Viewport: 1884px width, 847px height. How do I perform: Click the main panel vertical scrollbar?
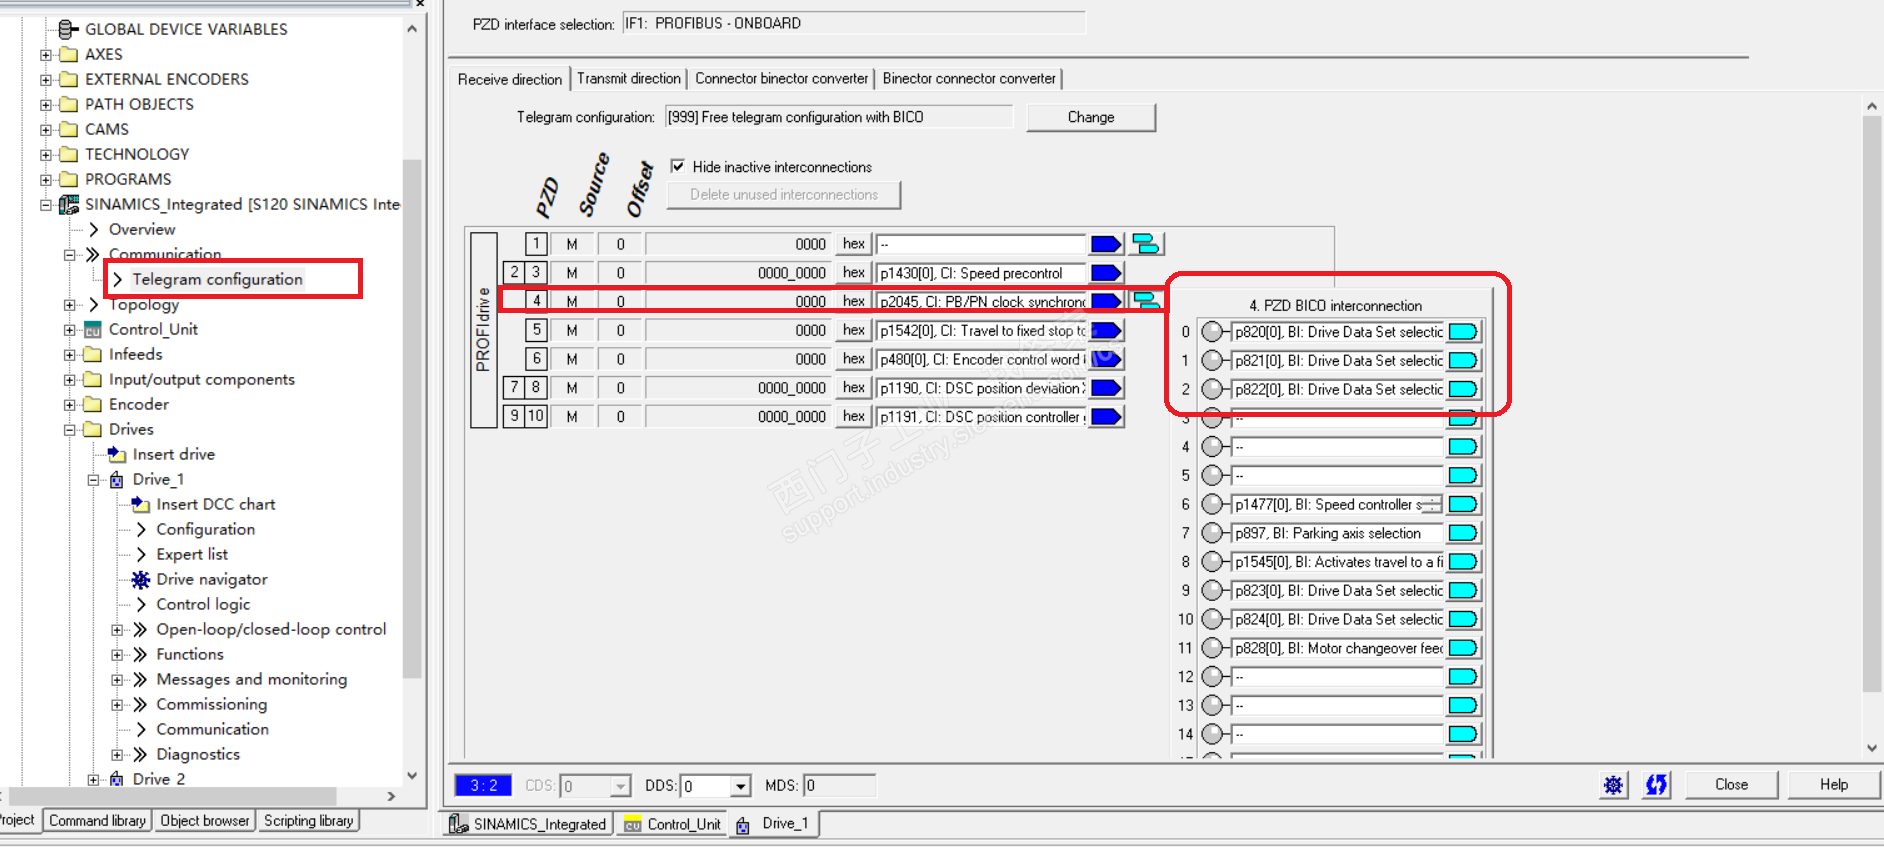(1872, 405)
